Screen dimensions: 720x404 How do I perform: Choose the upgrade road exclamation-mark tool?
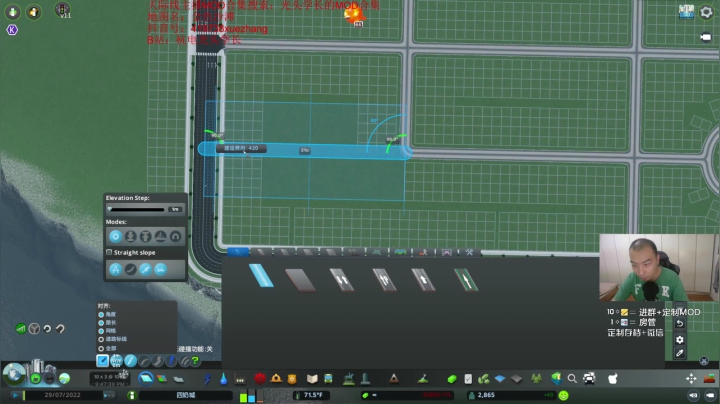coord(171,361)
